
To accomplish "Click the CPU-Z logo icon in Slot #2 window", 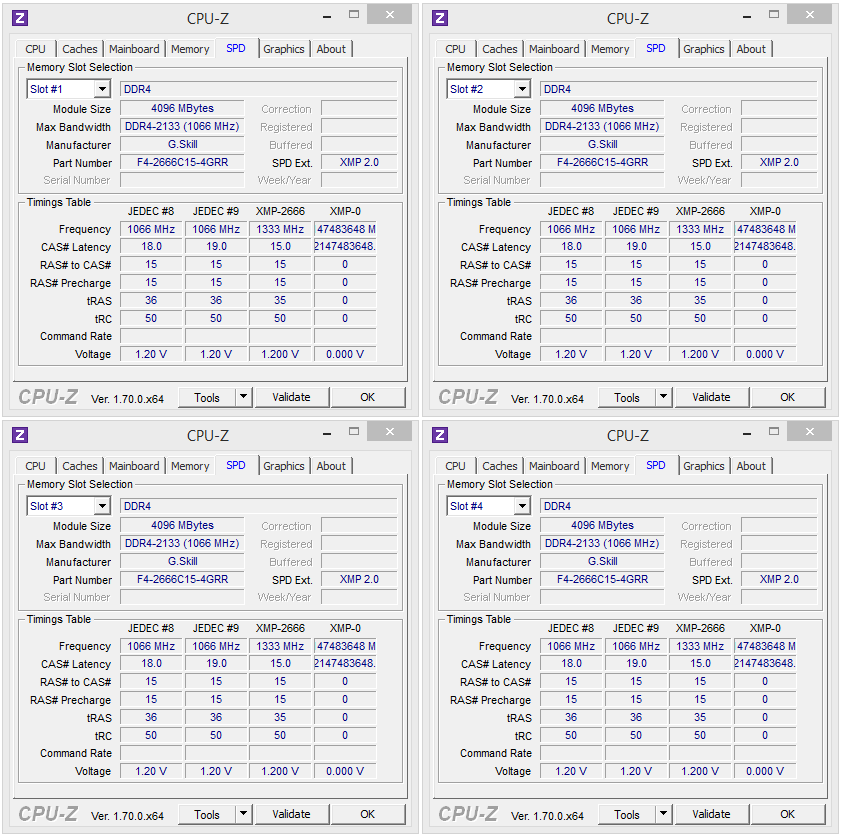I will [440, 18].
